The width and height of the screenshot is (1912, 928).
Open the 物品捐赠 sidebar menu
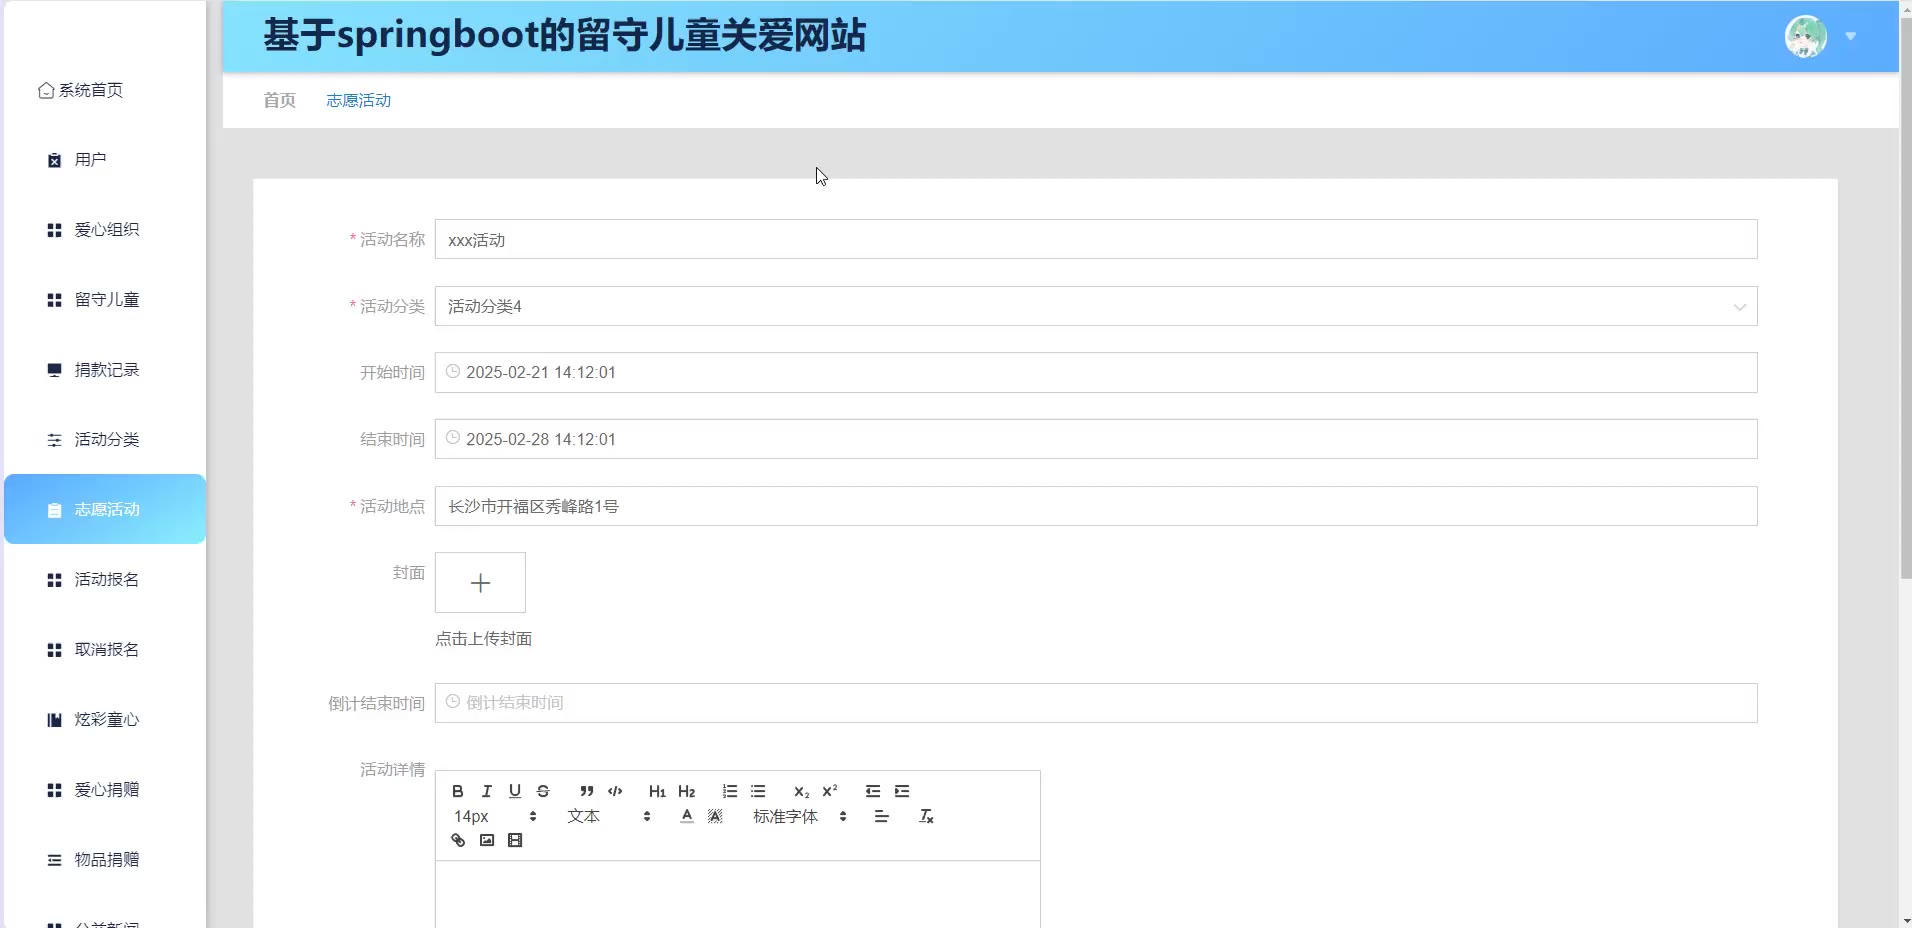click(105, 860)
